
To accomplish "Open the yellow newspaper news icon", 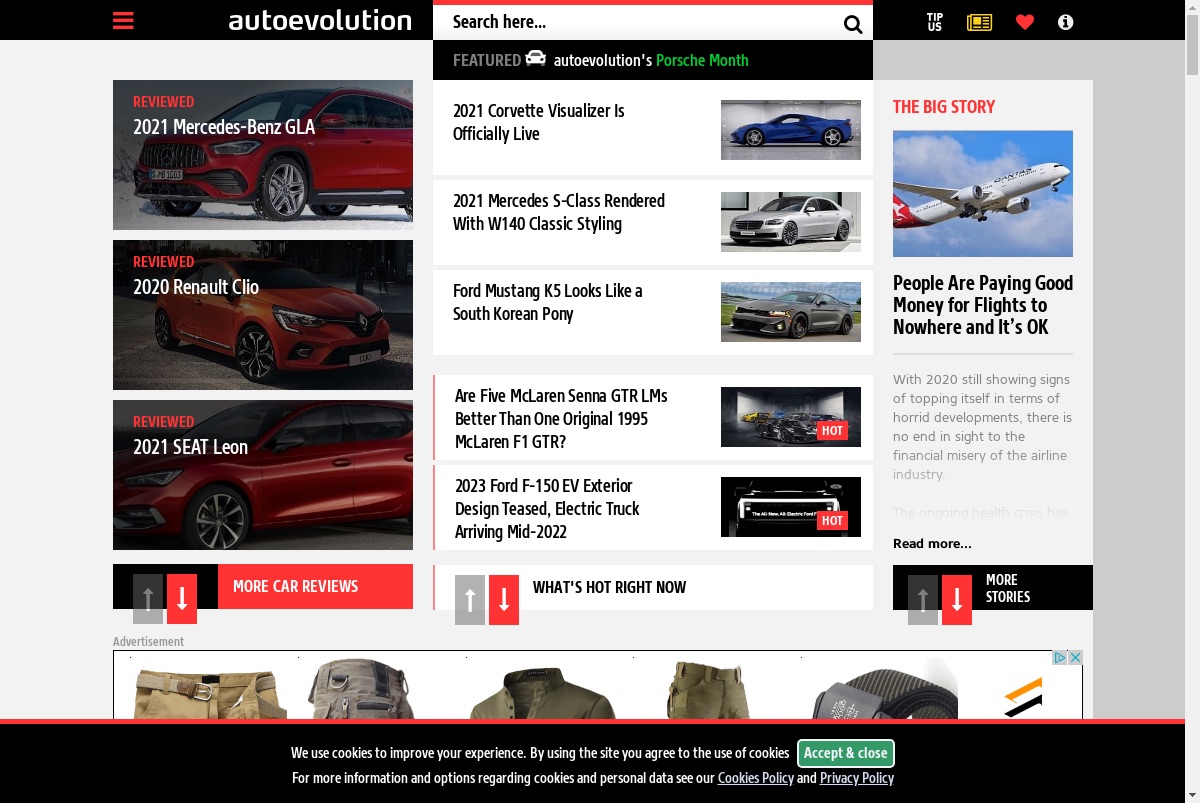I will coord(979,22).
